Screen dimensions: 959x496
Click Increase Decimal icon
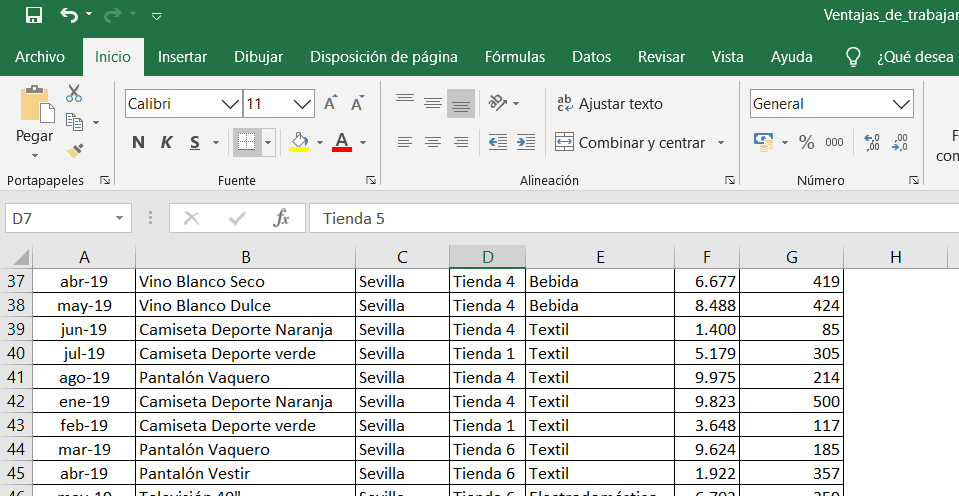(872, 143)
